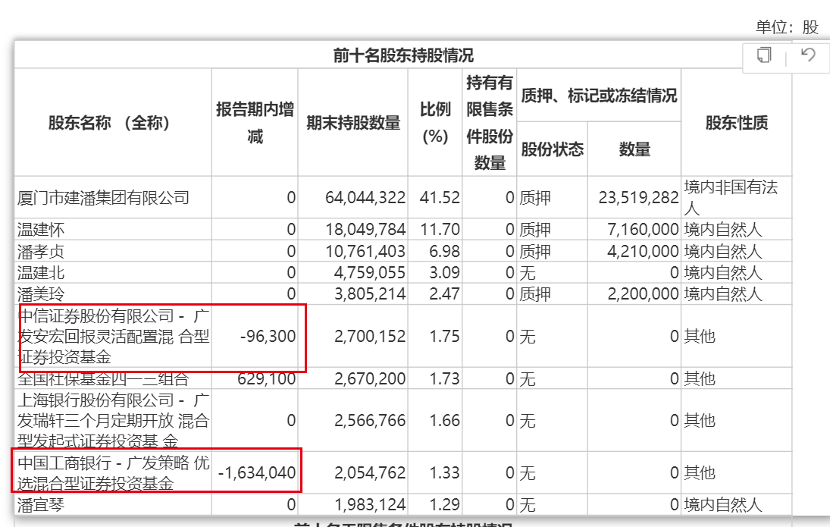Click the percentage 1.33
The height and width of the screenshot is (528, 830).
(x=444, y=473)
